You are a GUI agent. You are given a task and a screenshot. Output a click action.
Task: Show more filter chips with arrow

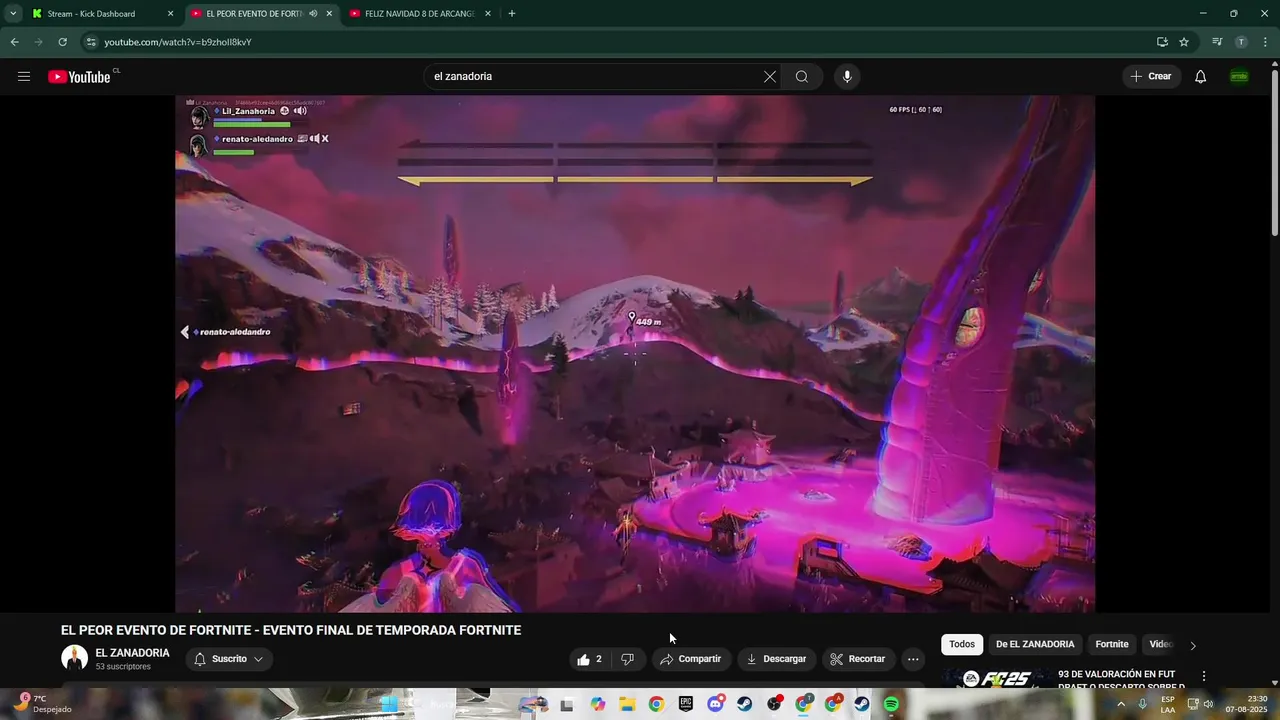pyautogui.click(x=1193, y=646)
